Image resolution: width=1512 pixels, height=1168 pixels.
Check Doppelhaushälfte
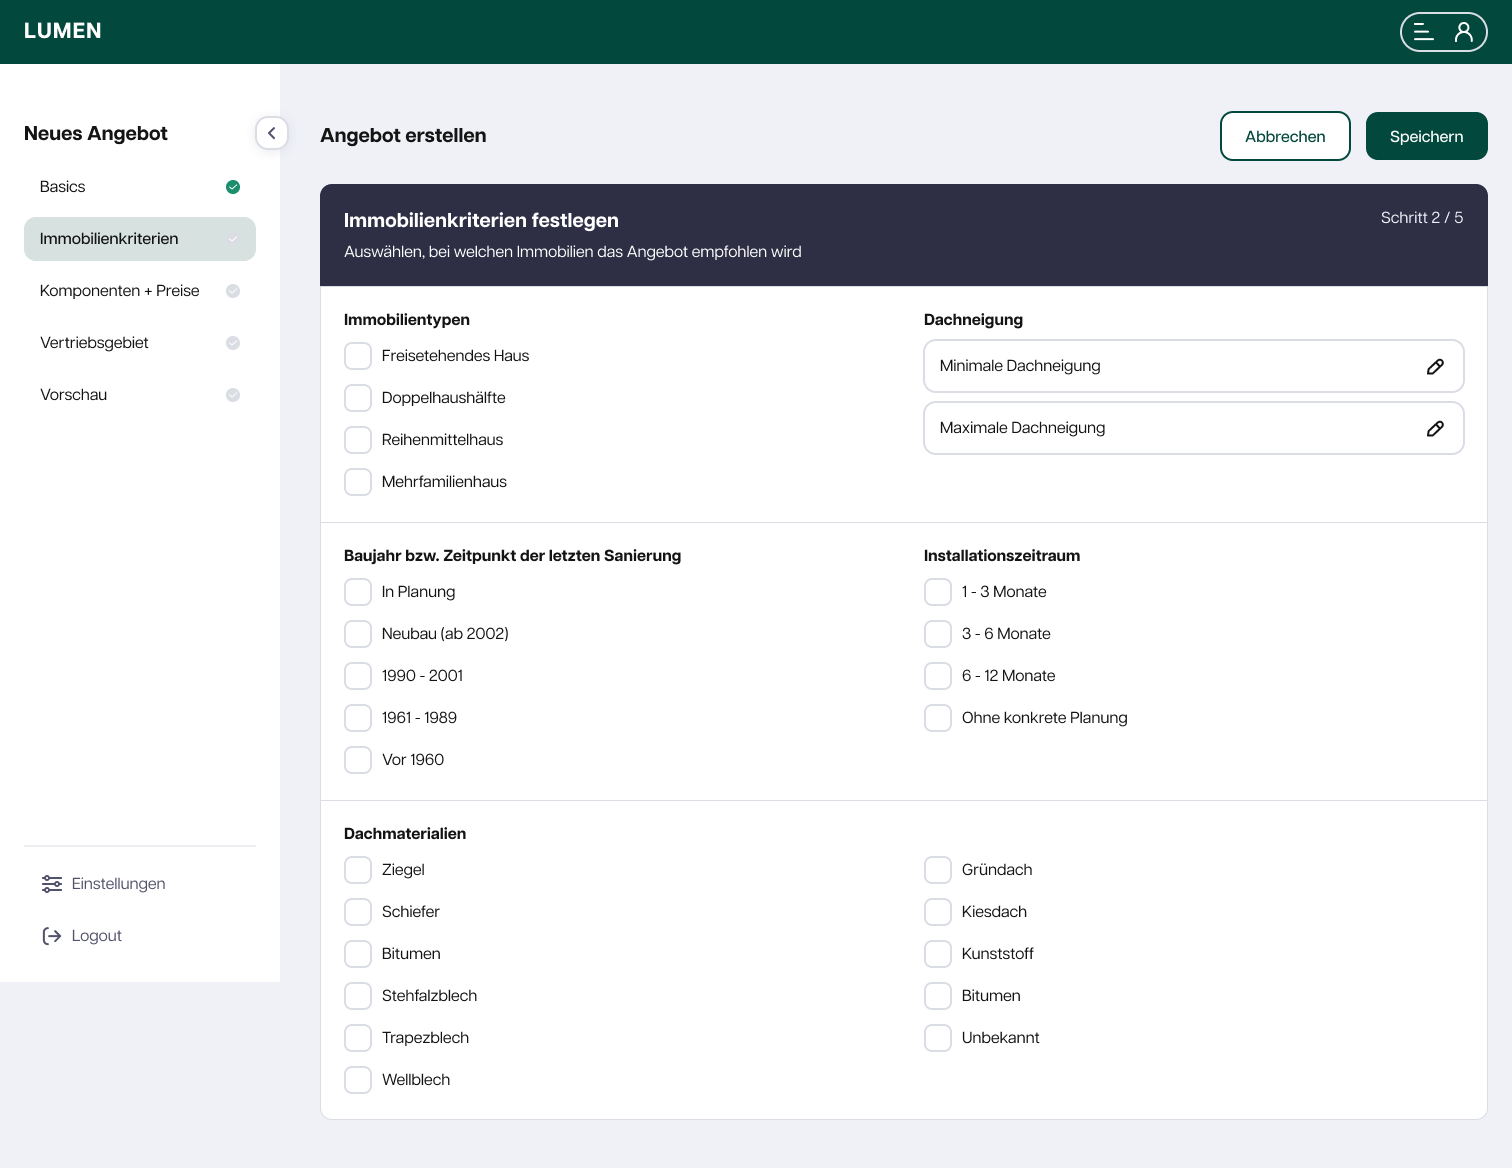coord(358,398)
